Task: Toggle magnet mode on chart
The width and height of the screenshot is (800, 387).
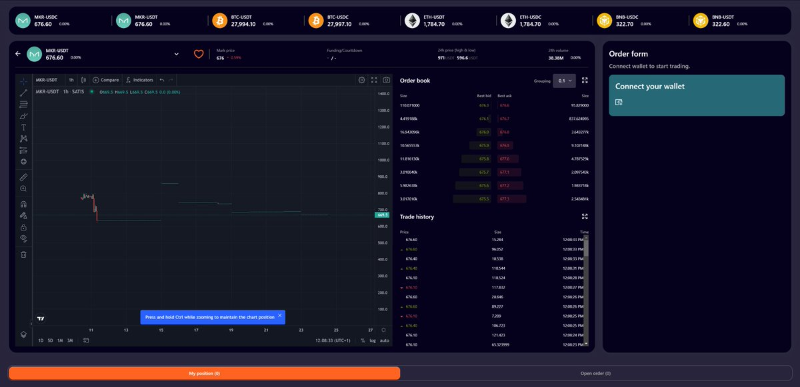Action: coord(23,204)
